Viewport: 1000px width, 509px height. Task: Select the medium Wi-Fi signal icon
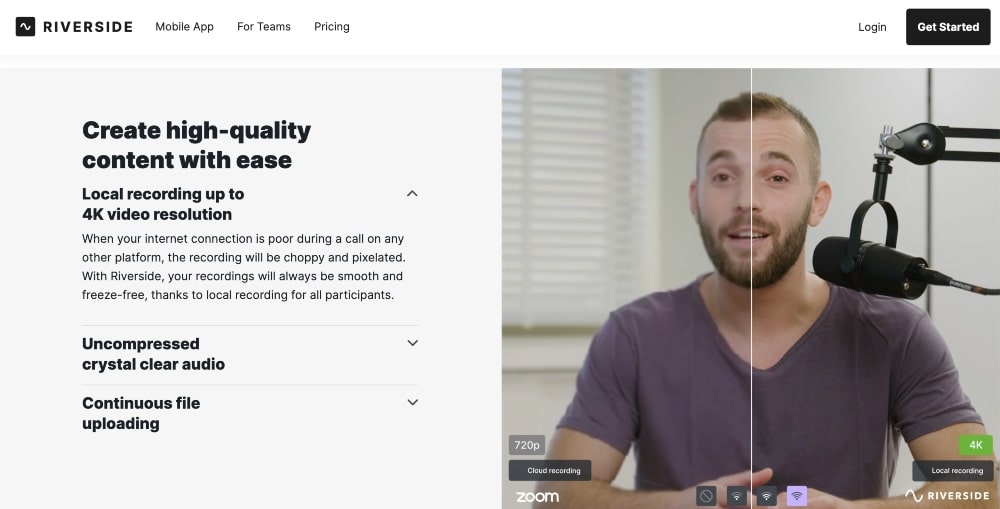(x=767, y=496)
